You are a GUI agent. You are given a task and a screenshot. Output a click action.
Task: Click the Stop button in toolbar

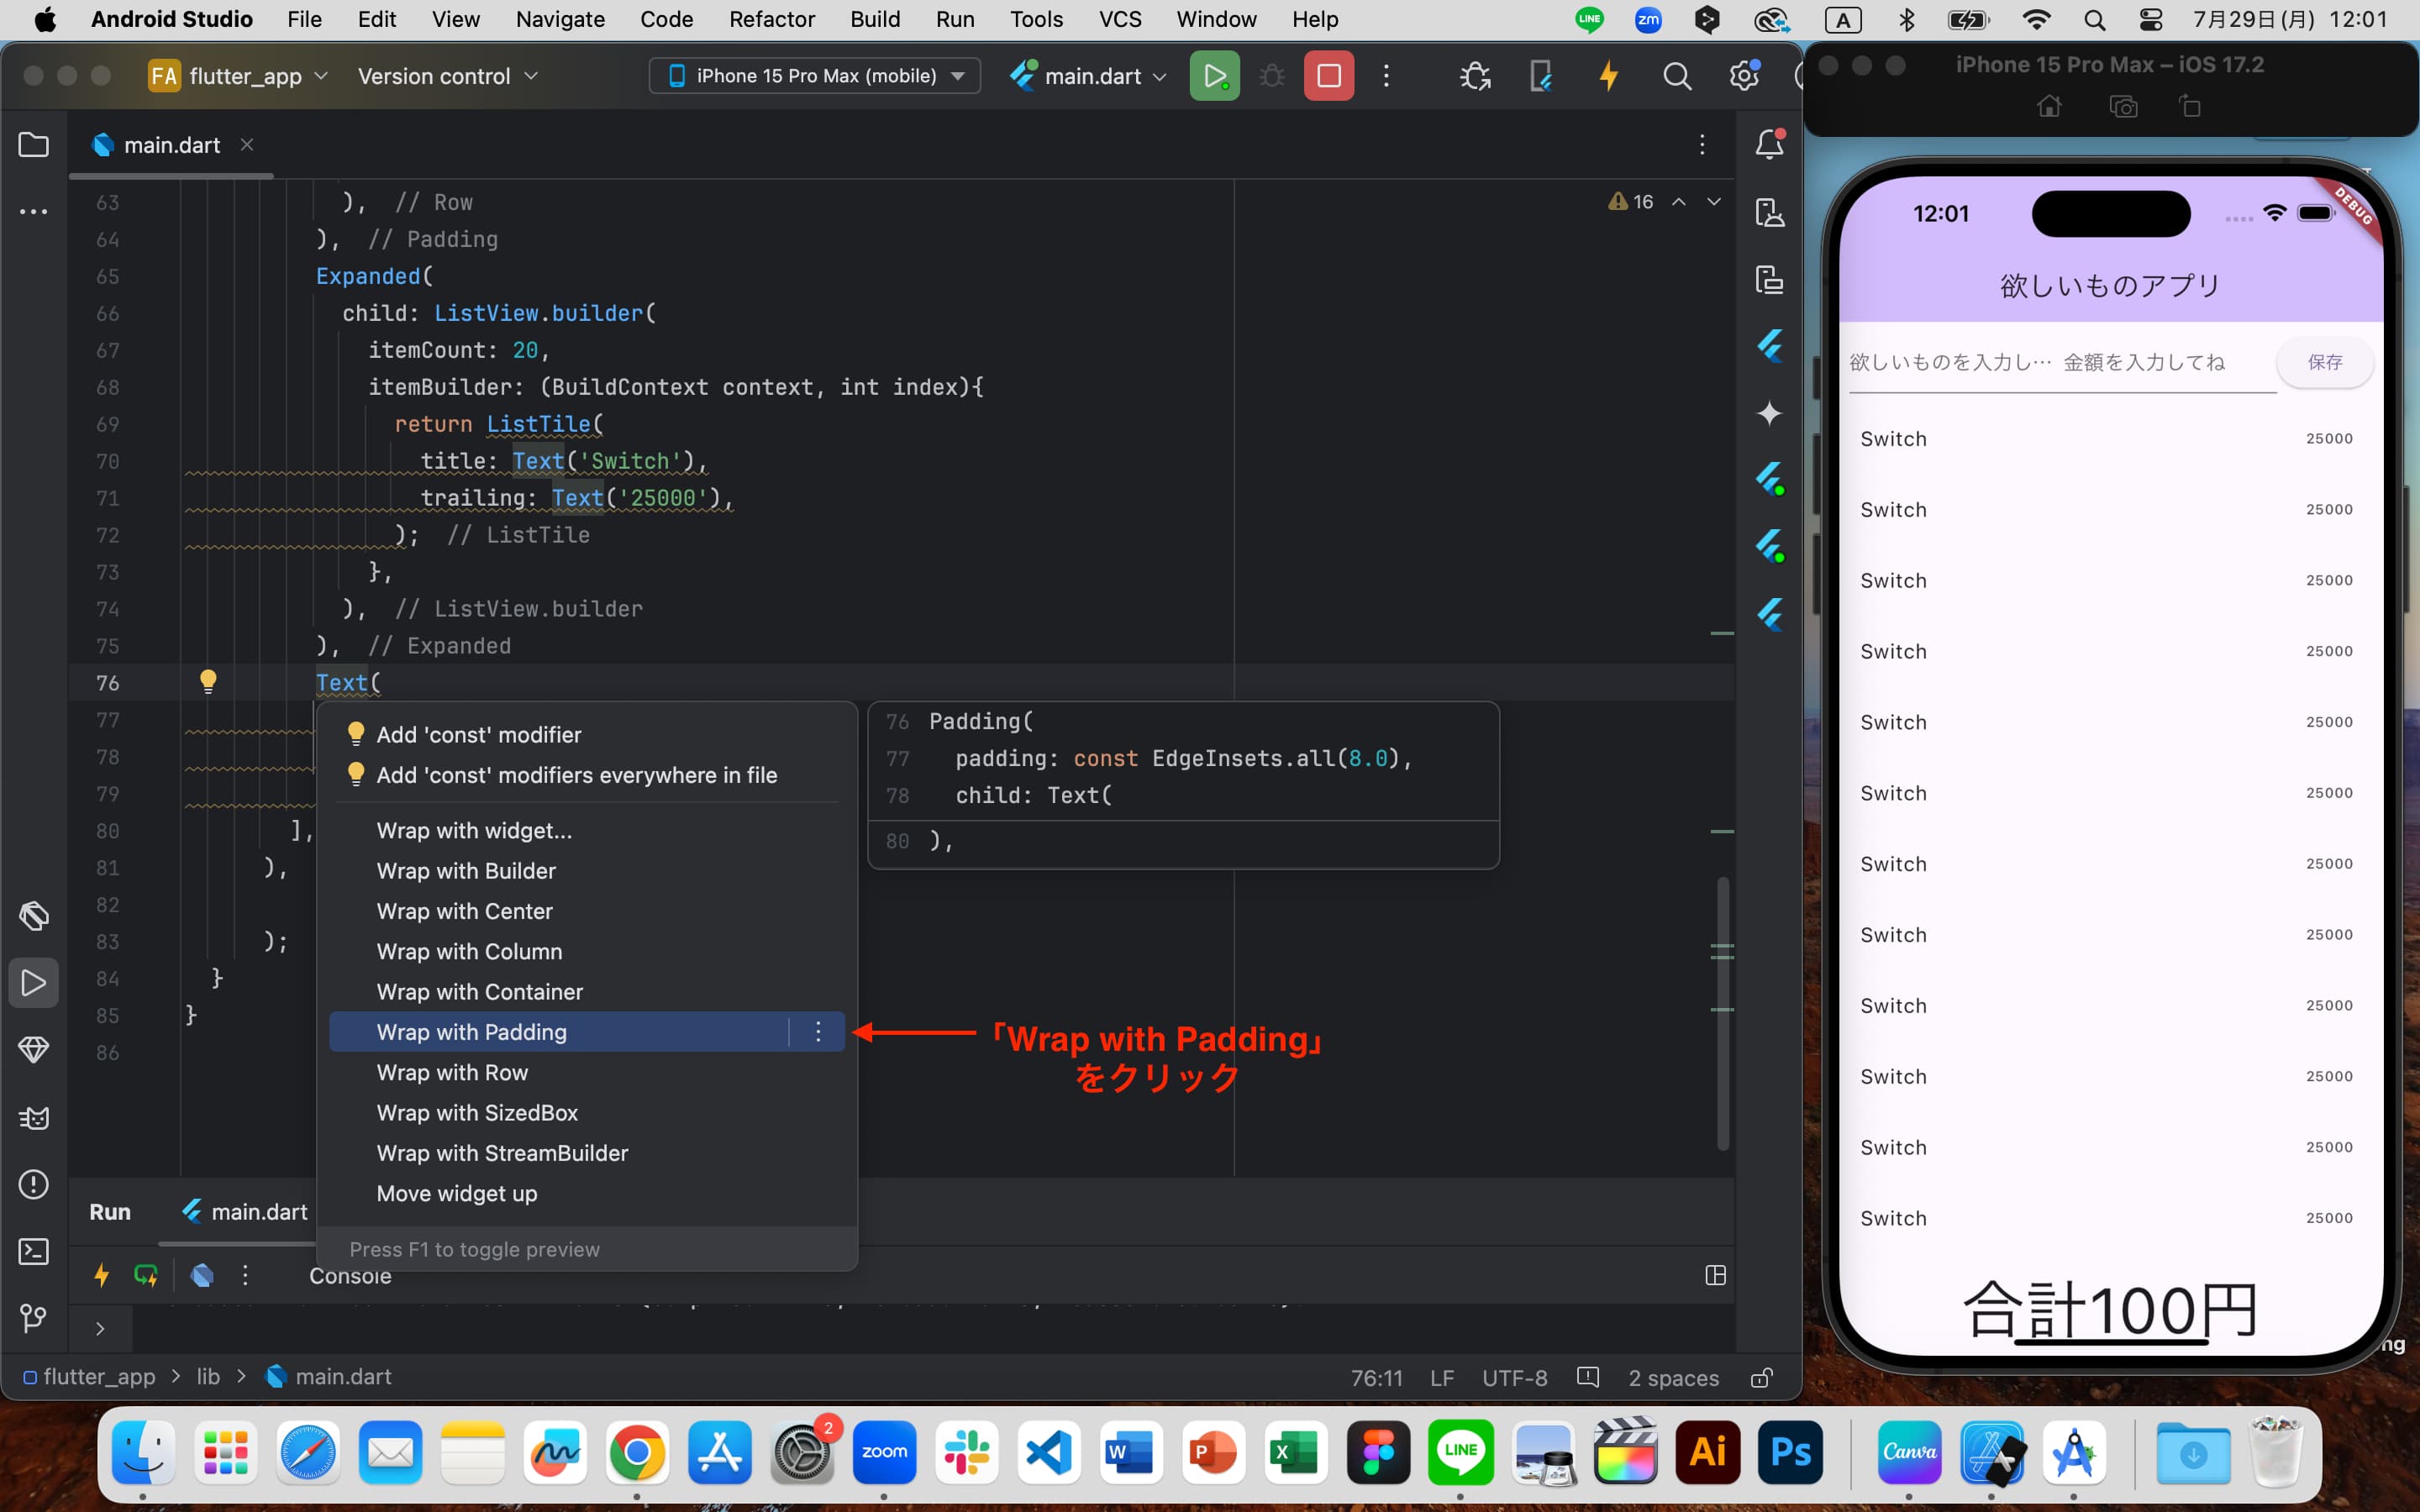(1328, 75)
